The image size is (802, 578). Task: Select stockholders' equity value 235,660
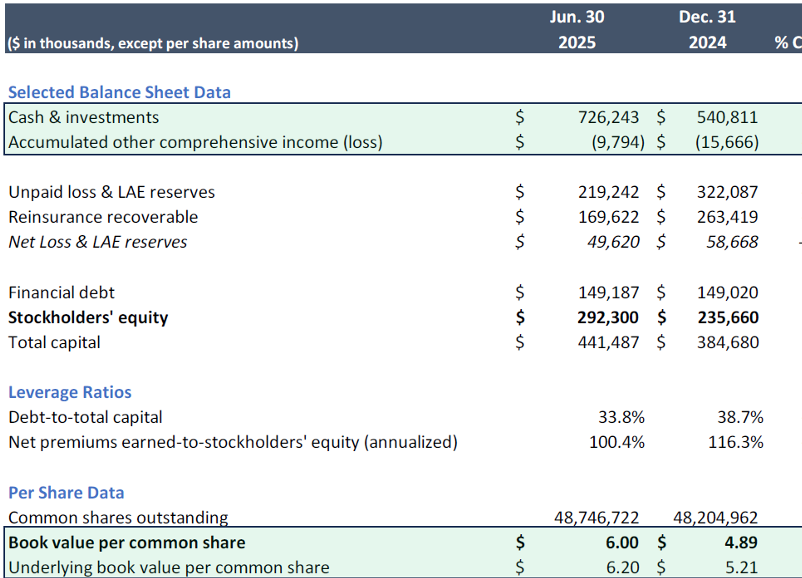coord(728,317)
